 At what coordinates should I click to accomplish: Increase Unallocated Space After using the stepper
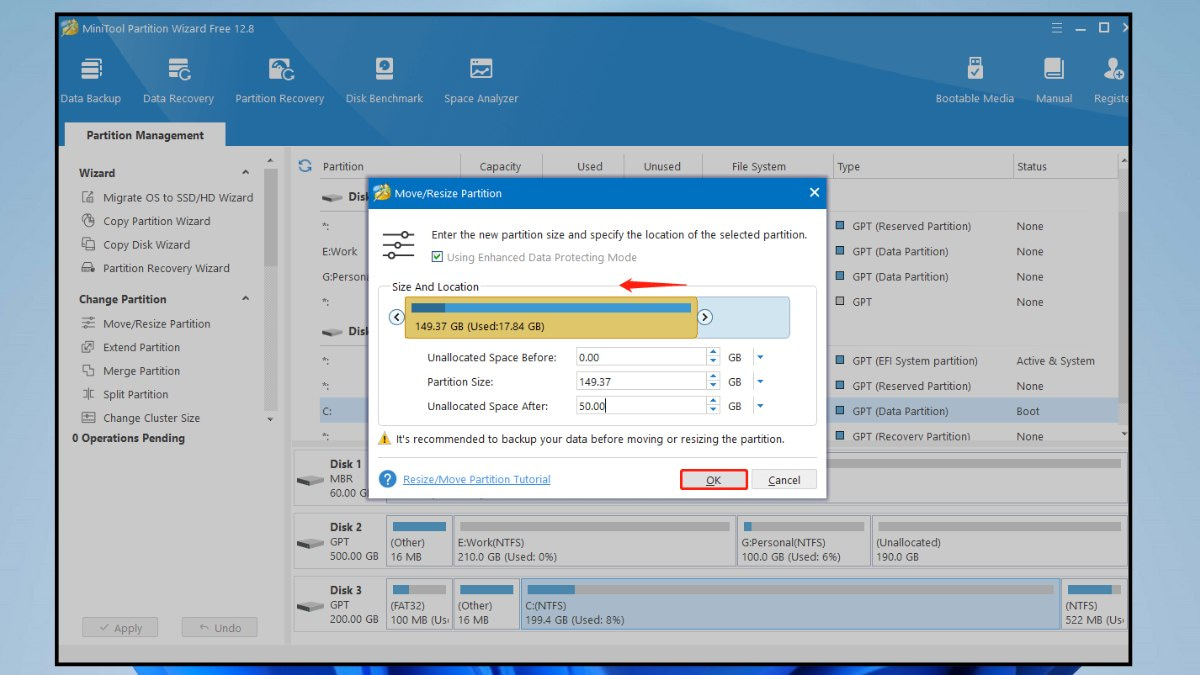tap(712, 400)
